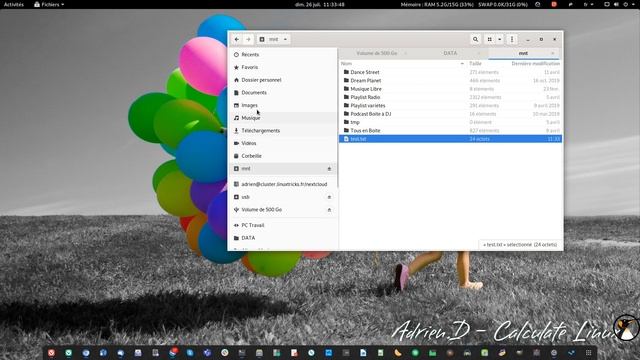Close the DATA tab
The image size is (640, 360).
coord(479,53)
